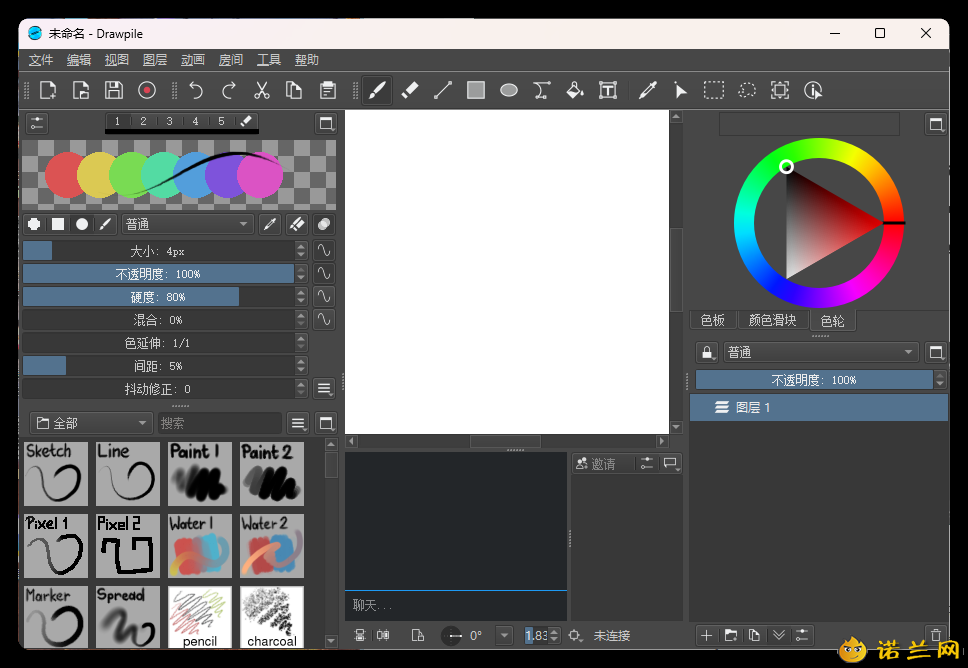The height and width of the screenshot is (668, 968).
Task: Select the Color picker eyedropper tool
Action: coord(648,90)
